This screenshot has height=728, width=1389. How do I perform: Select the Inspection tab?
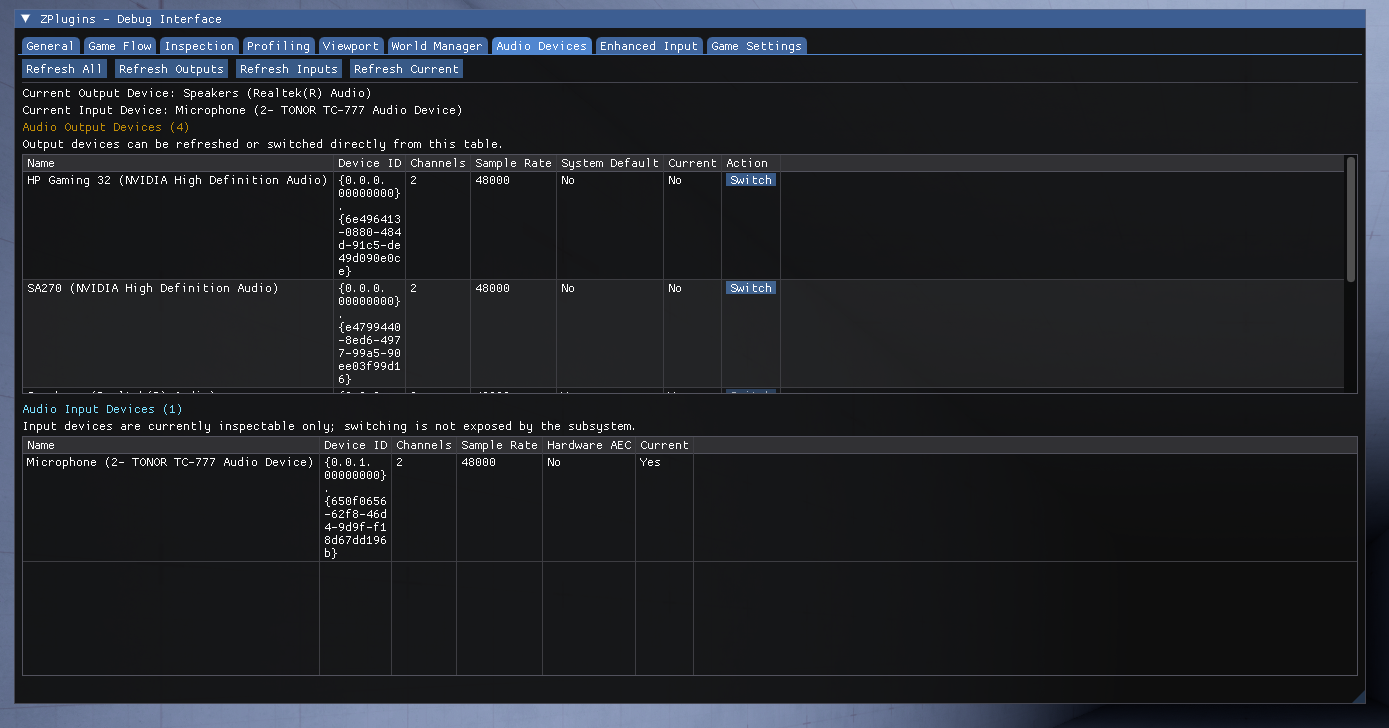point(199,46)
